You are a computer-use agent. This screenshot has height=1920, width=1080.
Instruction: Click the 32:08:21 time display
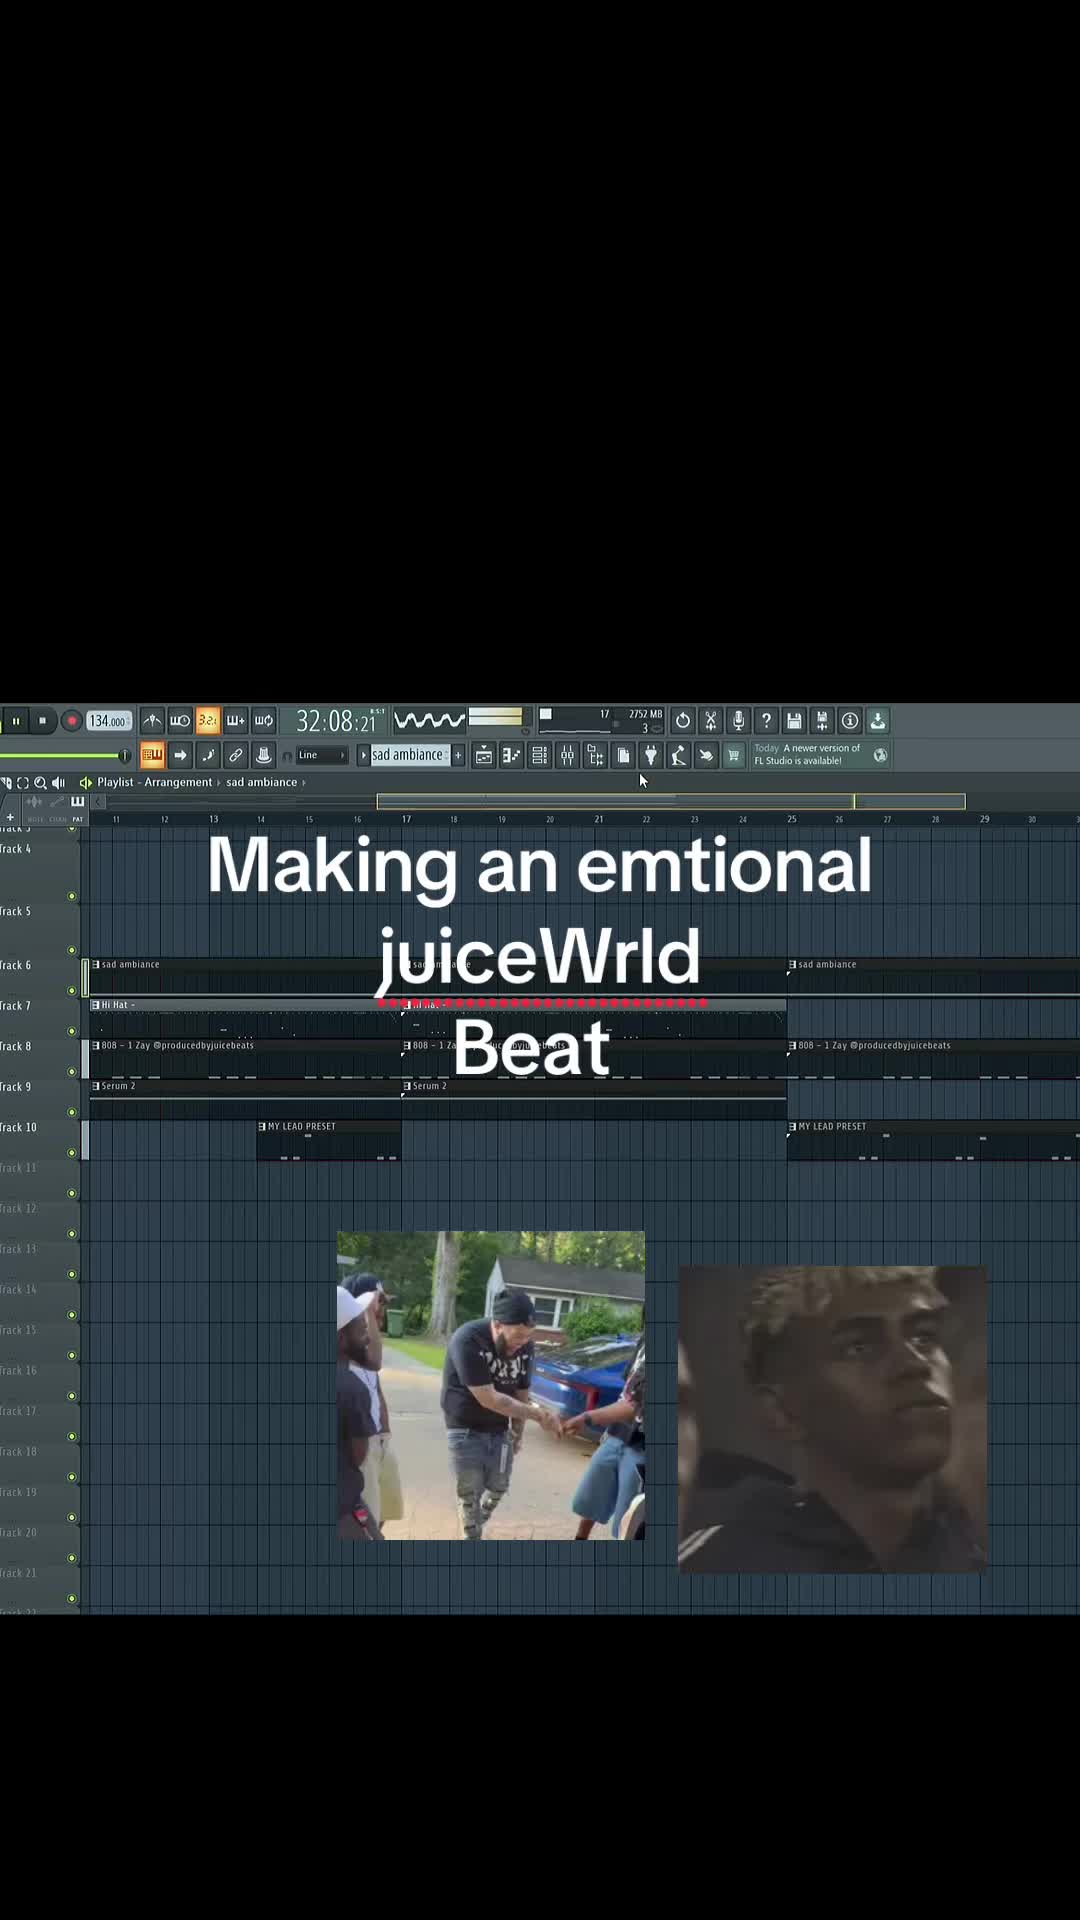338,721
